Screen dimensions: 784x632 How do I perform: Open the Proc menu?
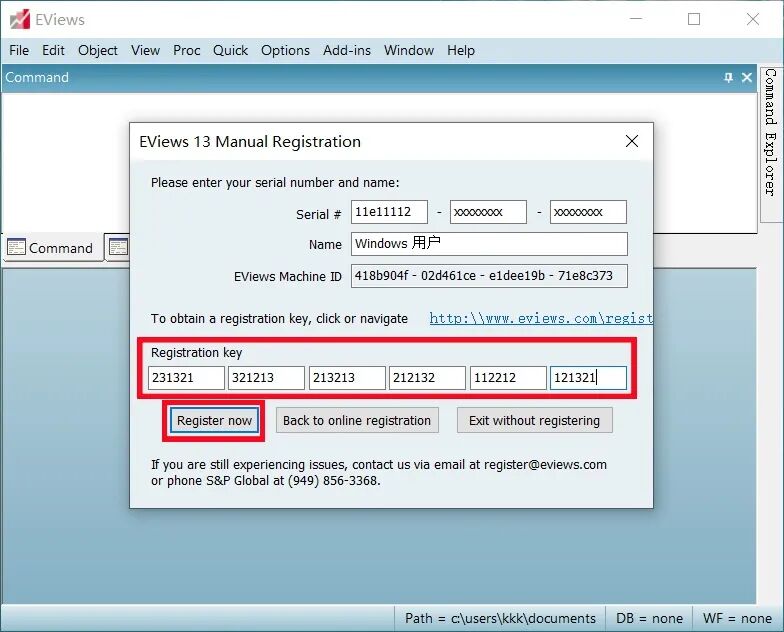tap(186, 50)
